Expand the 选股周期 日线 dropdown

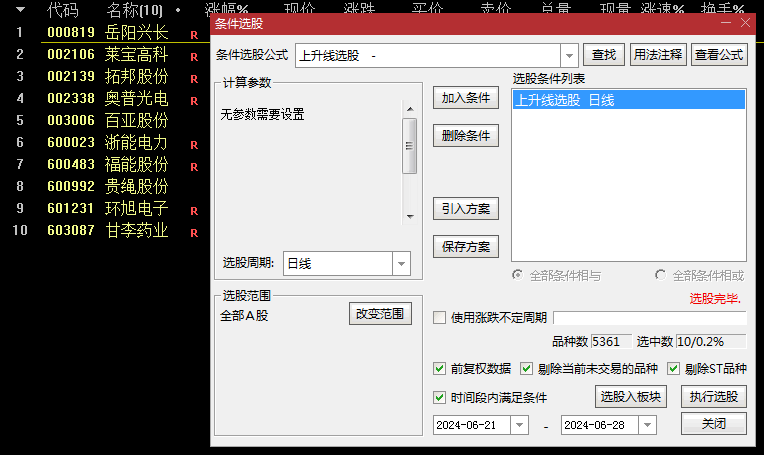click(401, 264)
